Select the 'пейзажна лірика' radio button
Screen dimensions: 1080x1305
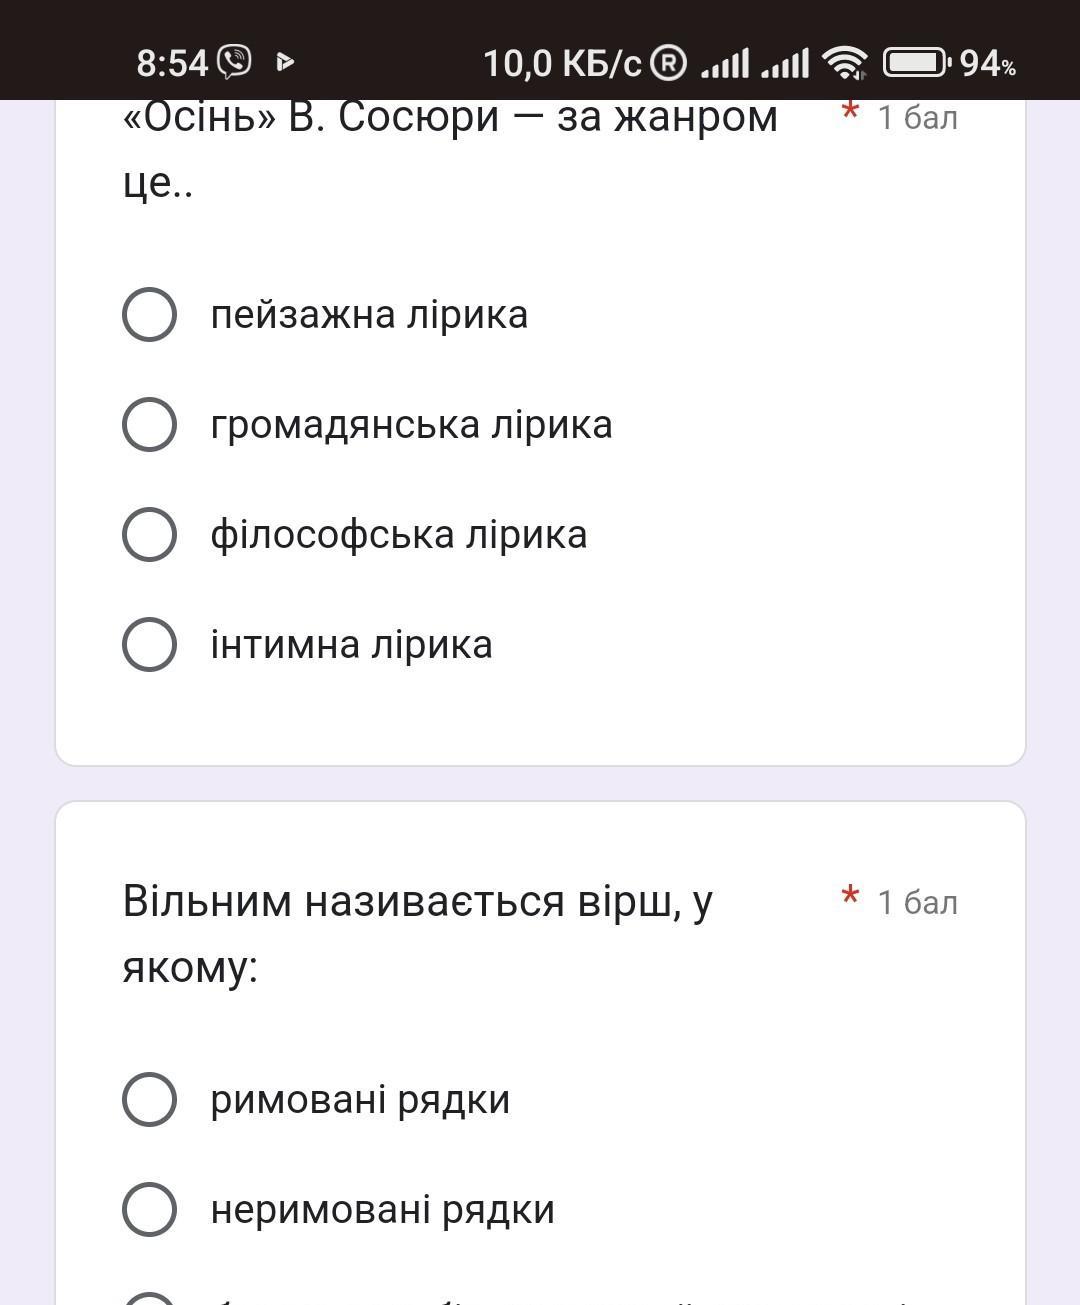coord(150,315)
